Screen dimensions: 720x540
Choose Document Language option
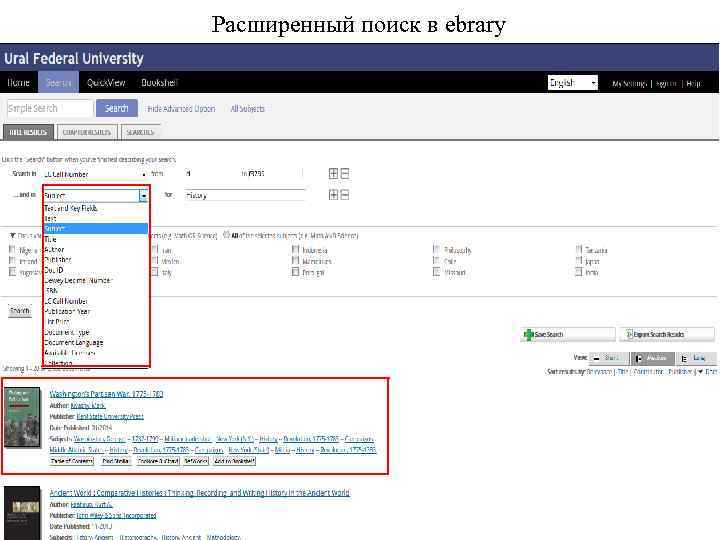73,343
